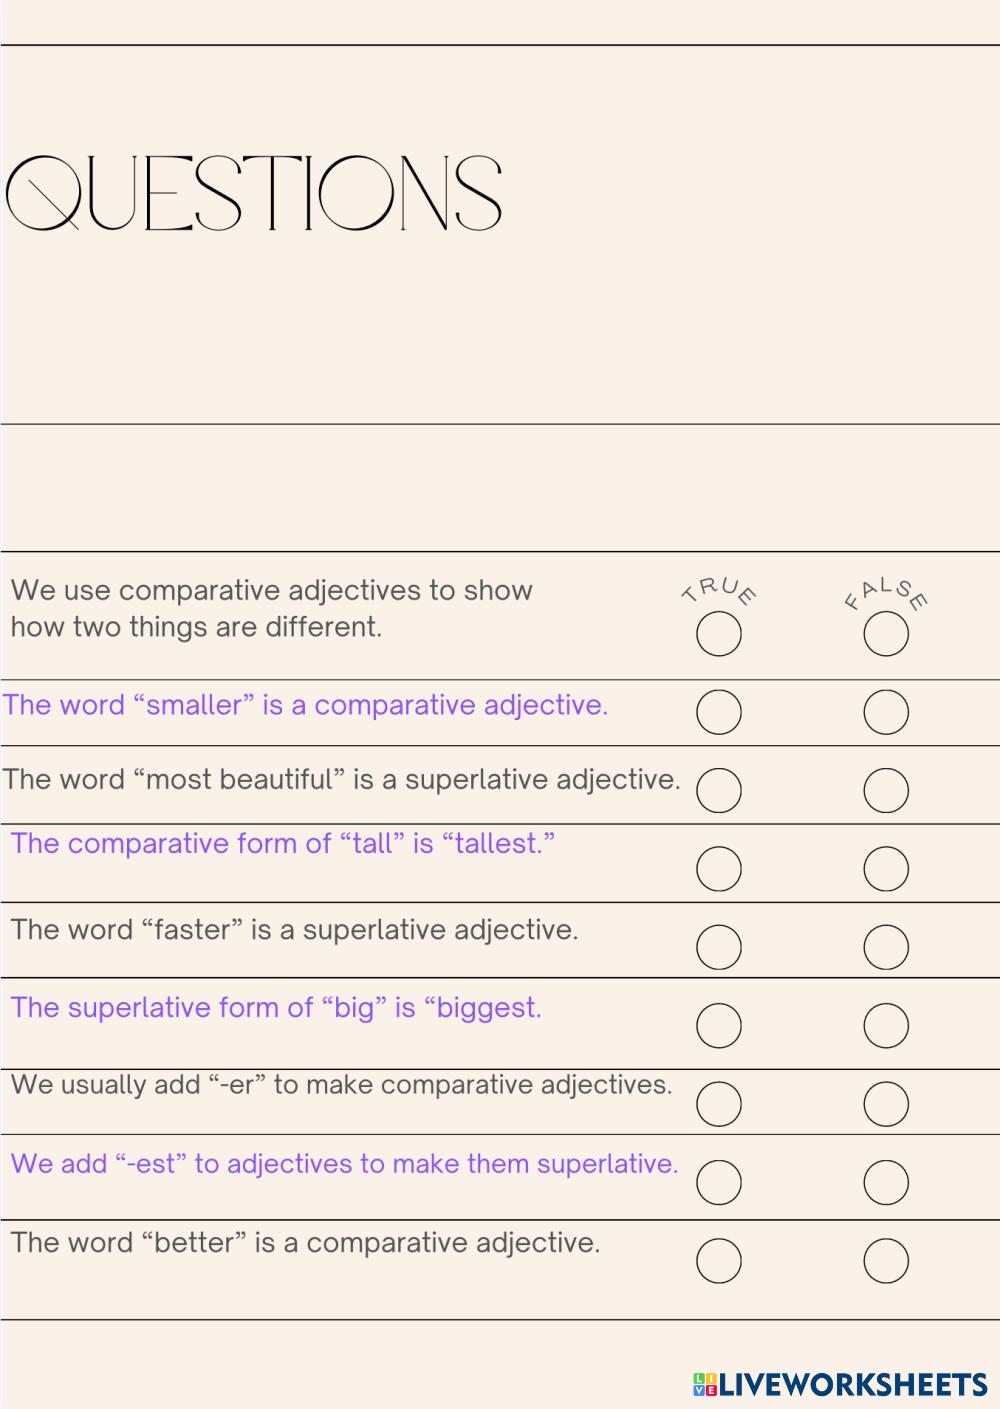Select True for "smaller" is comparative

coord(718,712)
